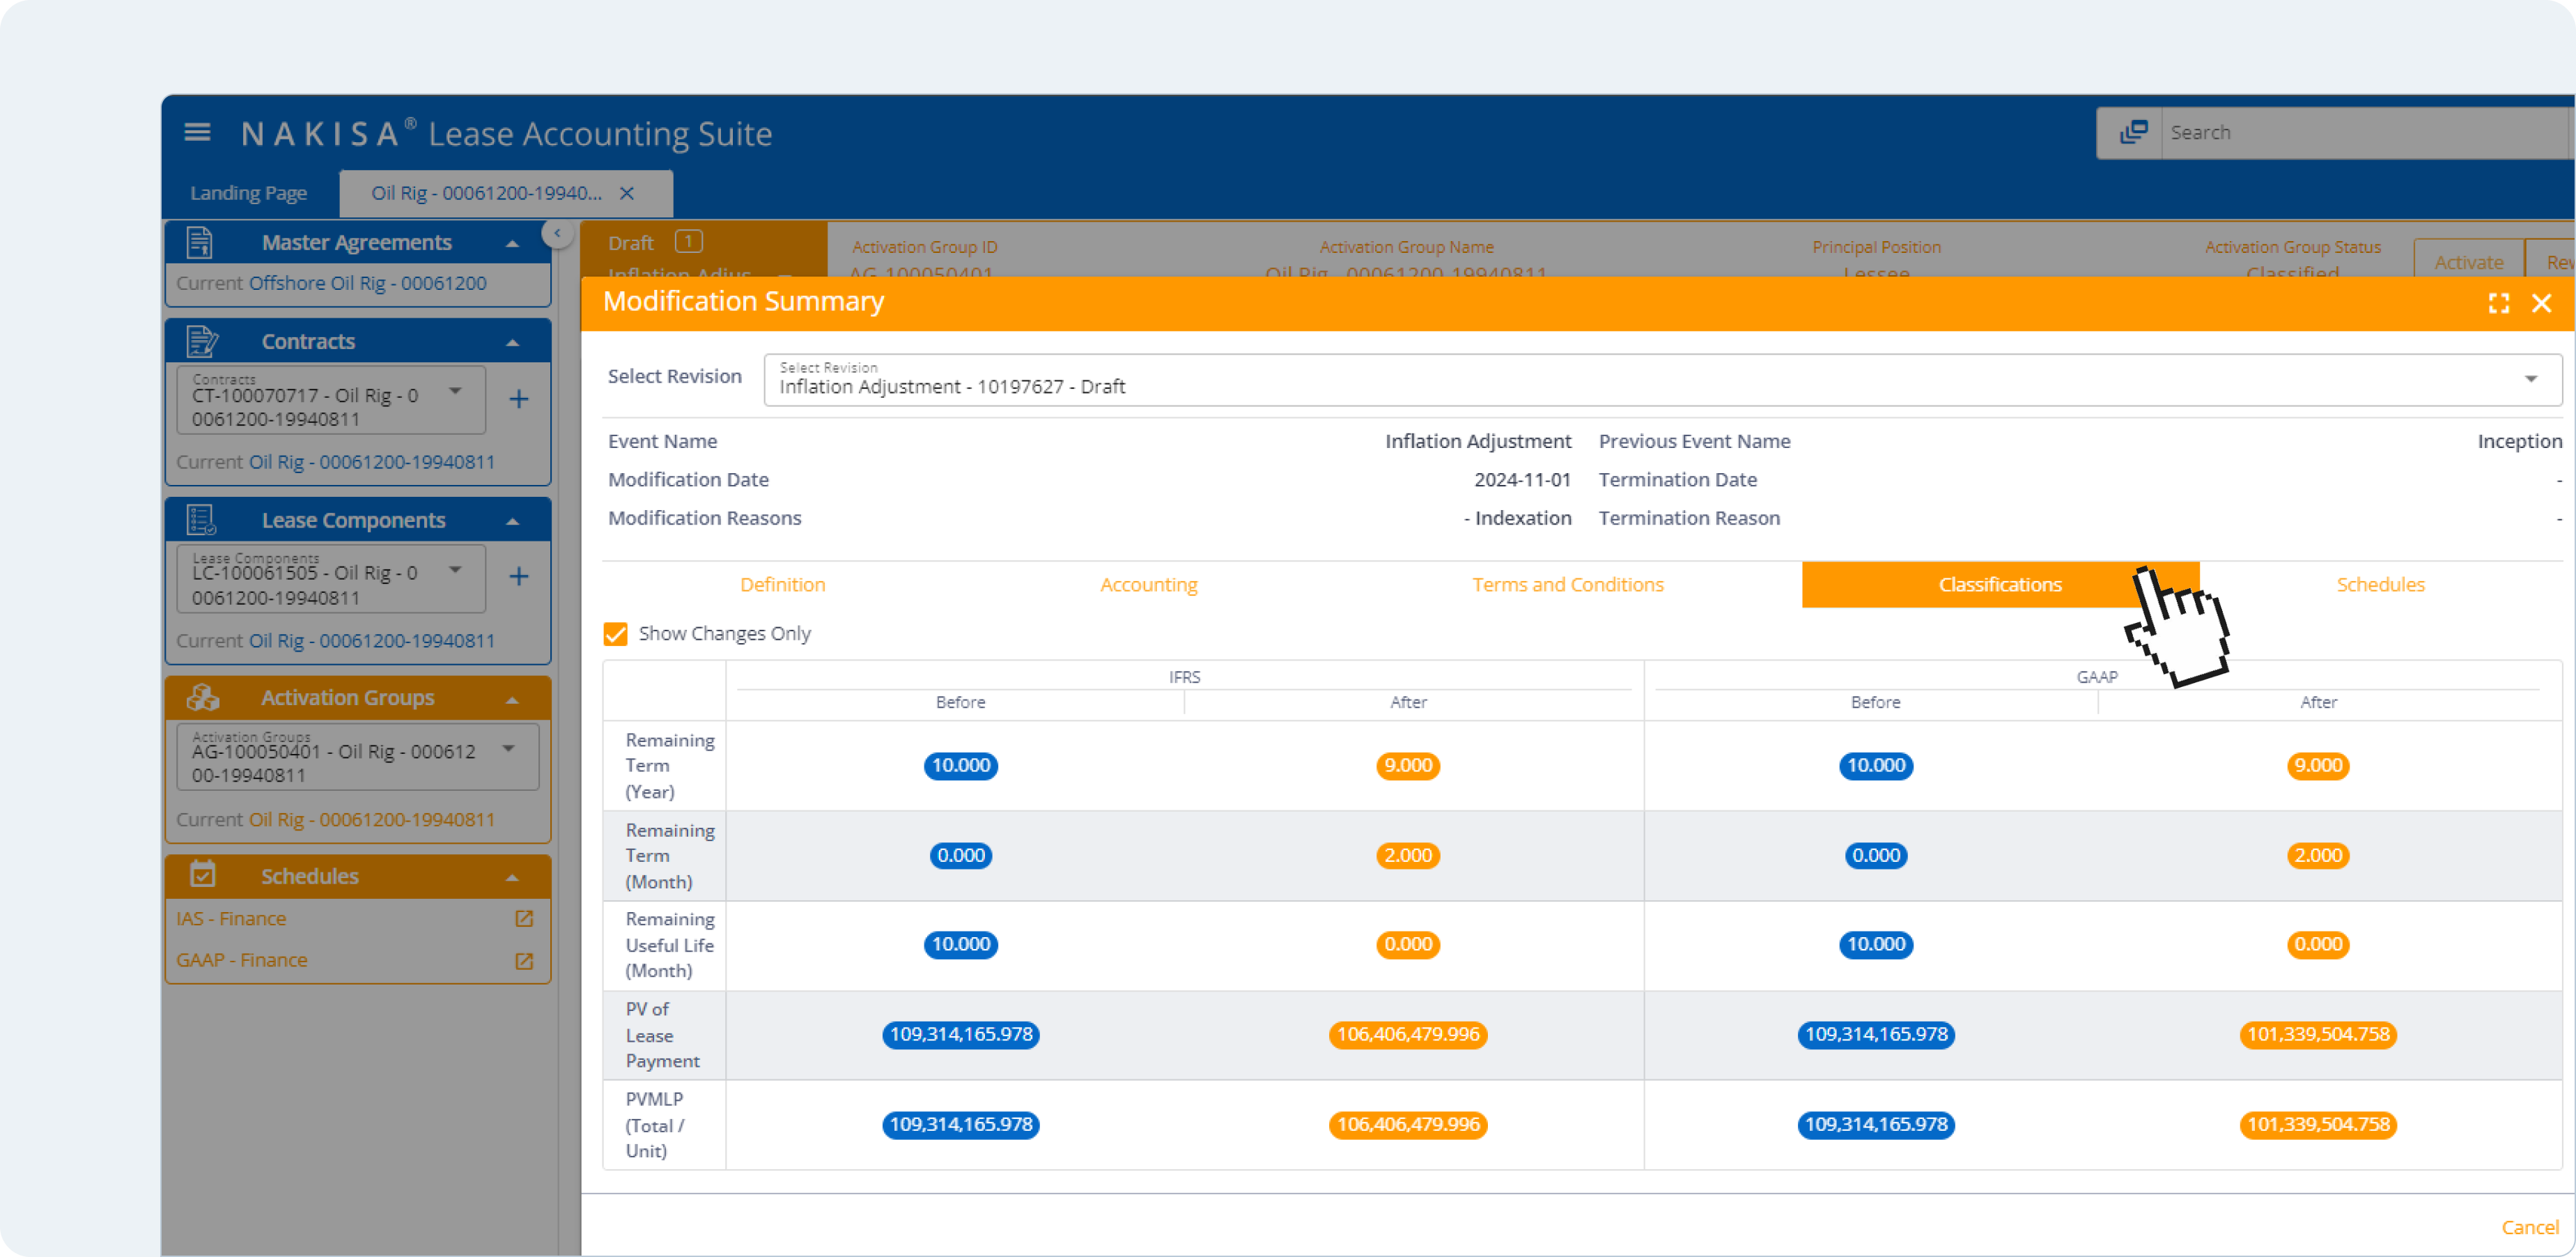The height and width of the screenshot is (1257, 2576).
Task: Click the Activation Groups cubes icon
Action: point(203,698)
